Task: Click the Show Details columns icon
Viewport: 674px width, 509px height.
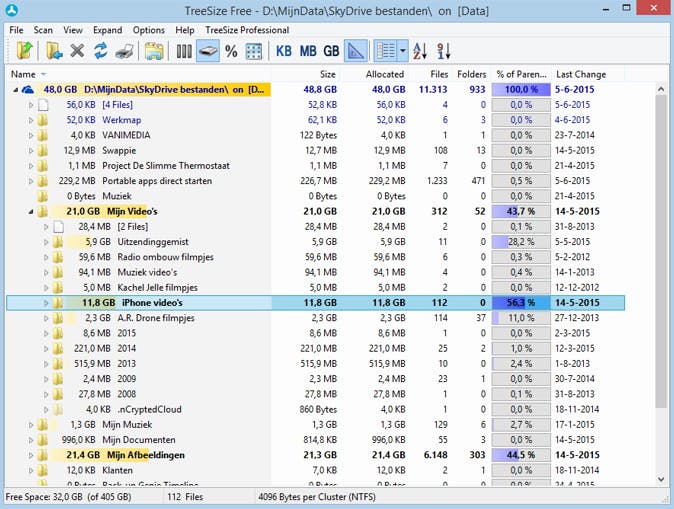Action: coord(182,50)
